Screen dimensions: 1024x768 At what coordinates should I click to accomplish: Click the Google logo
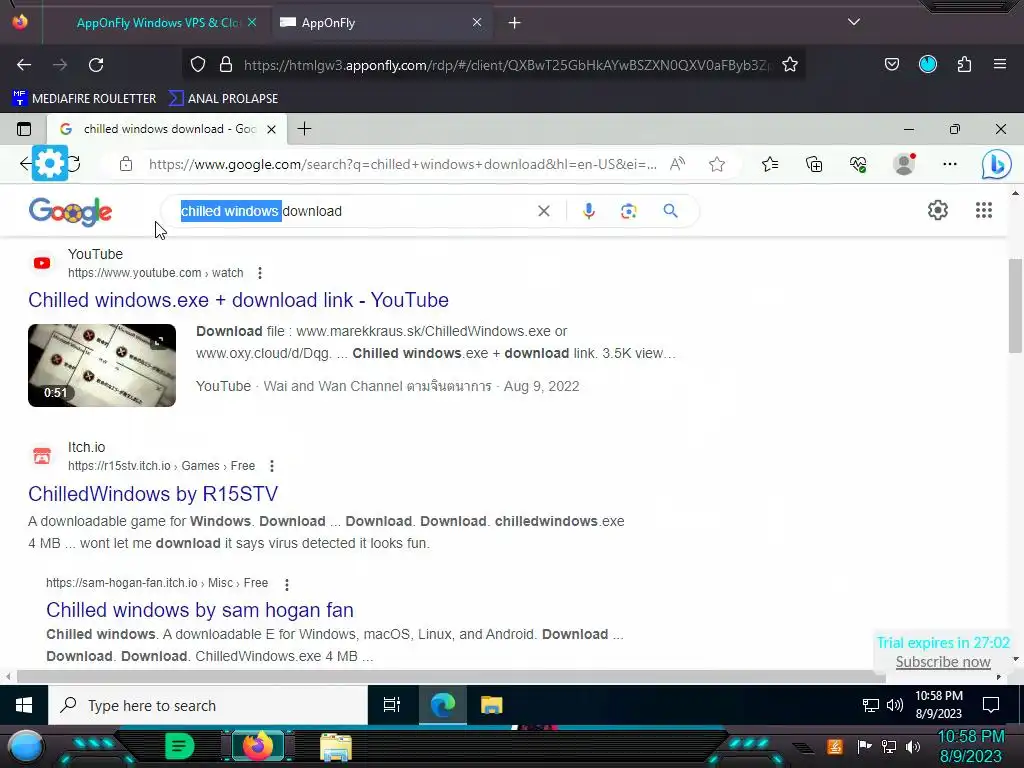[71, 212]
